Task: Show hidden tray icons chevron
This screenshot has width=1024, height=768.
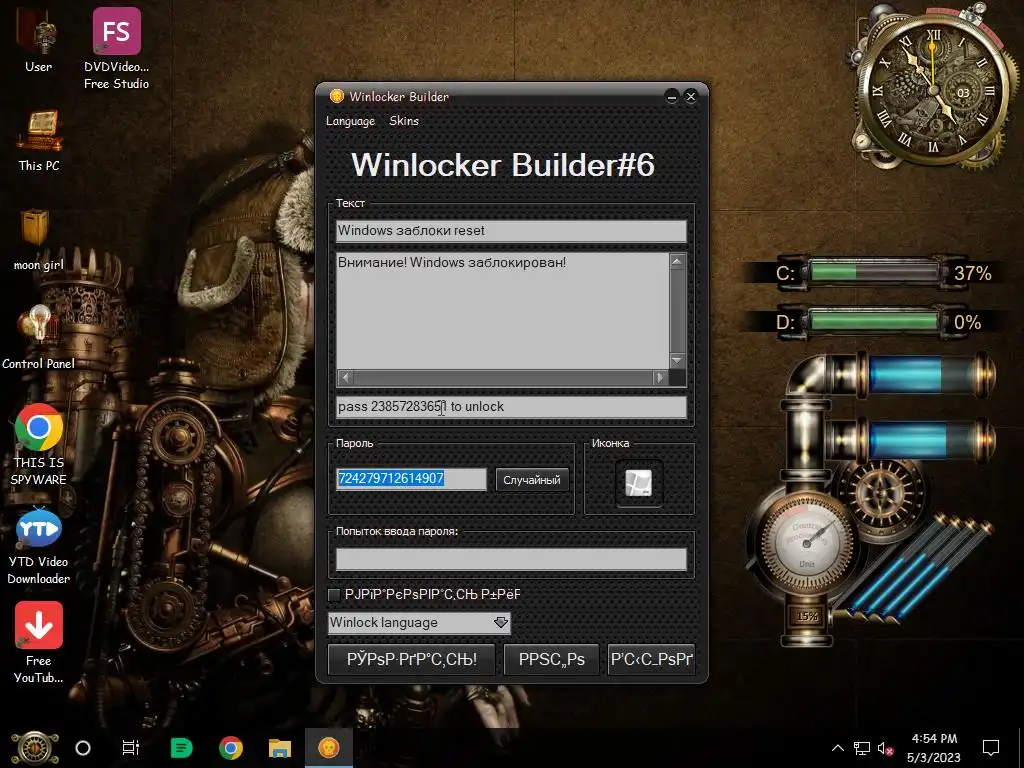Action: point(838,748)
